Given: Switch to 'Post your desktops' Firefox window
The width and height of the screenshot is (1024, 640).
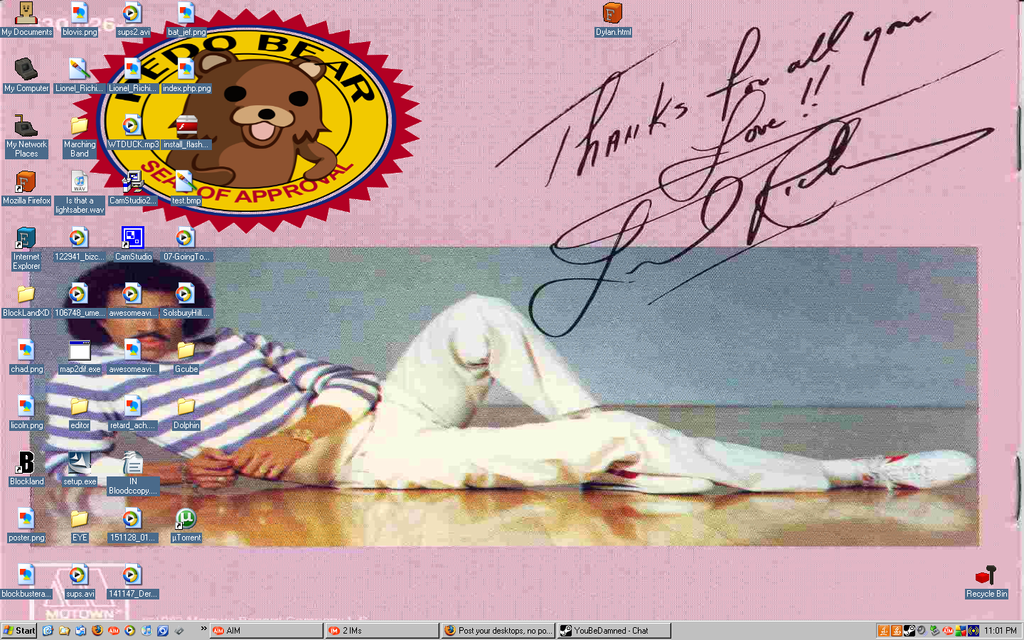Looking at the screenshot, I should (498, 631).
